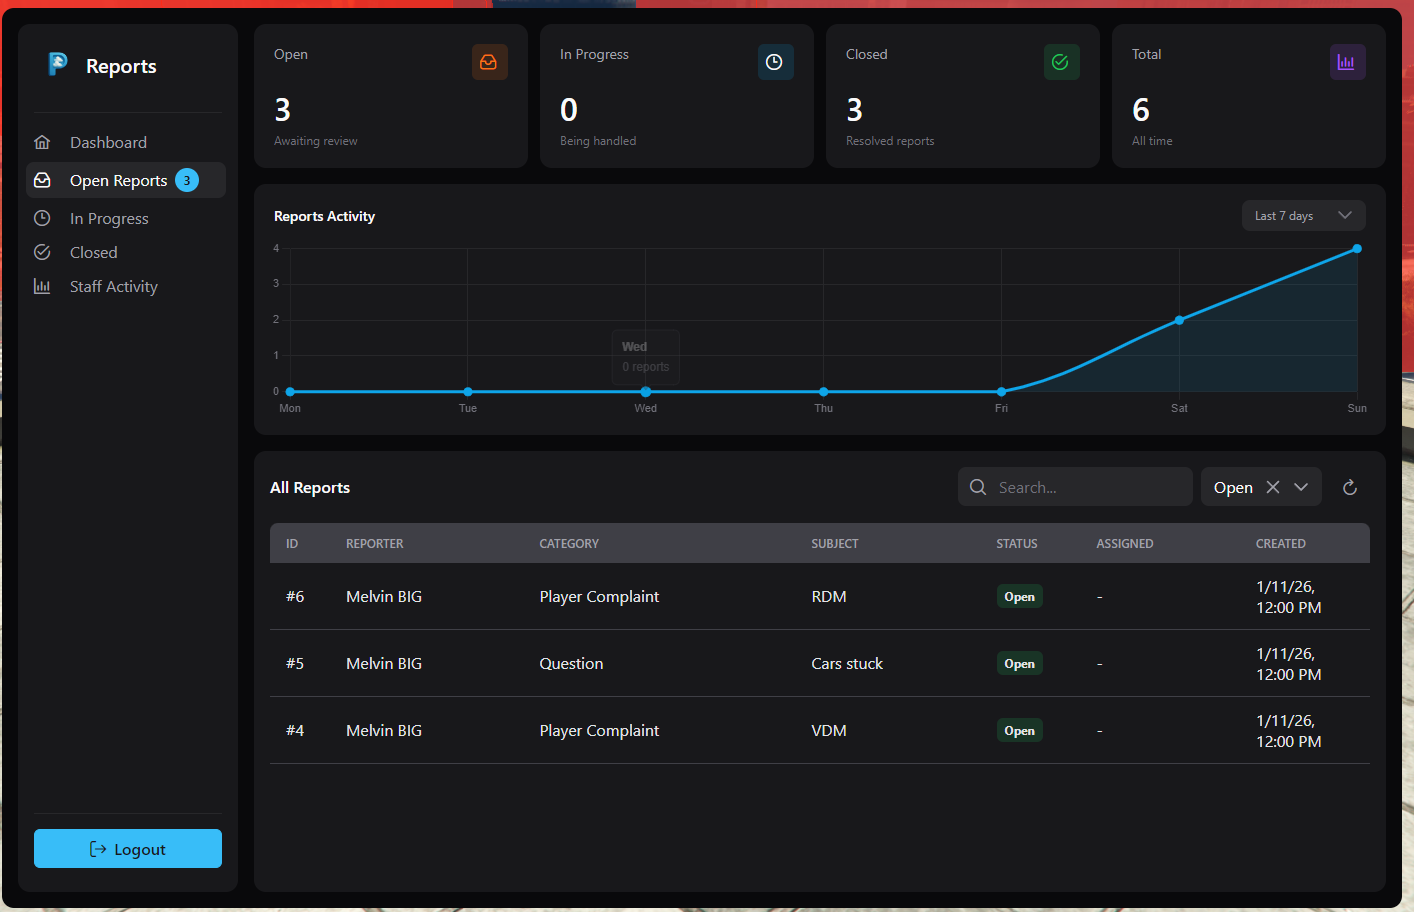Click the SUBJECT column header
This screenshot has height=912, width=1414.
(835, 544)
